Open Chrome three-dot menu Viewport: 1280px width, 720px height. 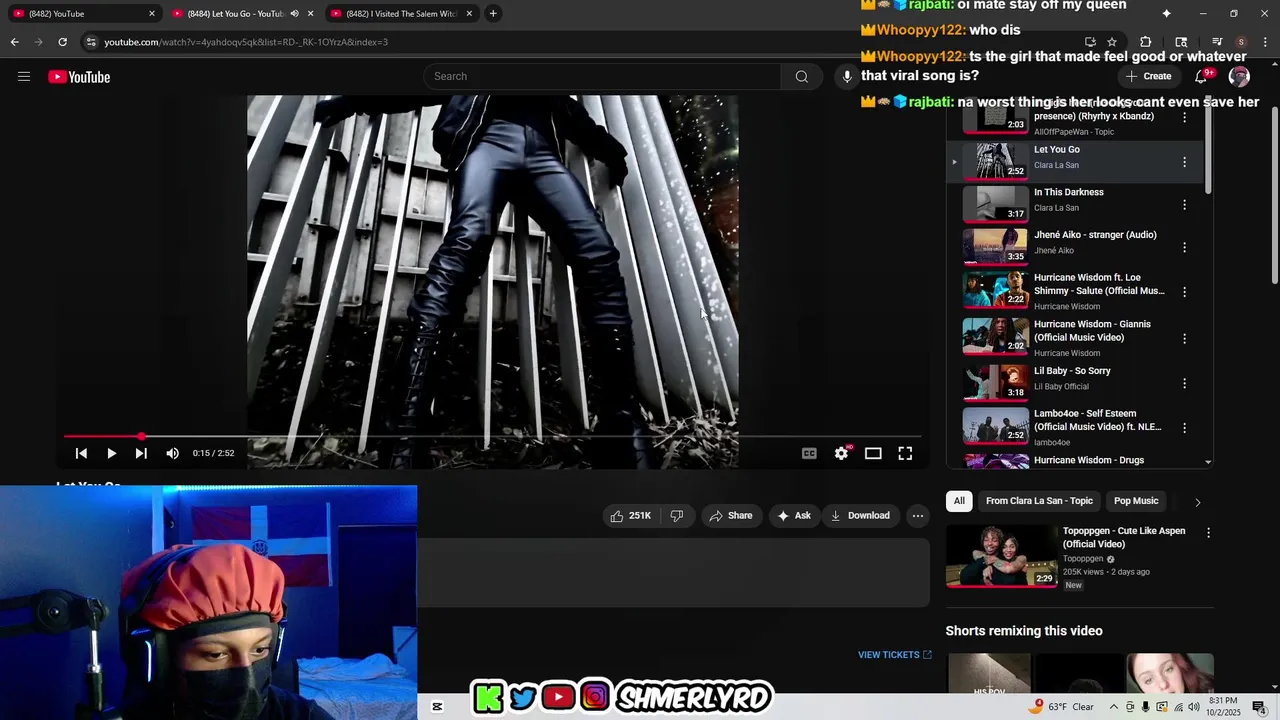click(x=1265, y=42)
